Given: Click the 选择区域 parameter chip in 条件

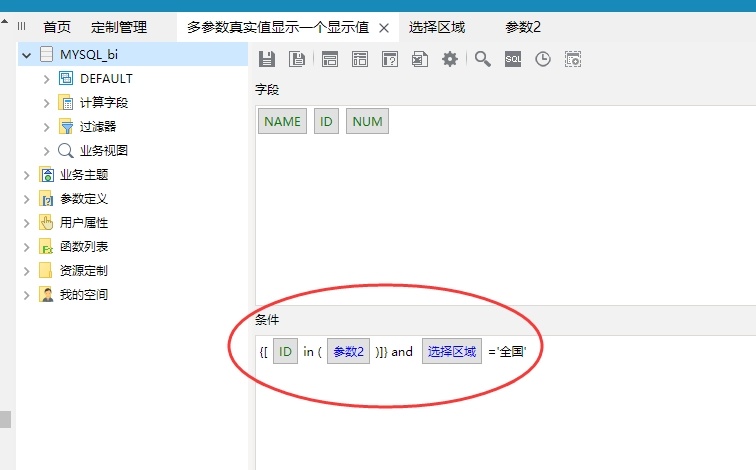Looking at the screenshot, I should [452, 351].
